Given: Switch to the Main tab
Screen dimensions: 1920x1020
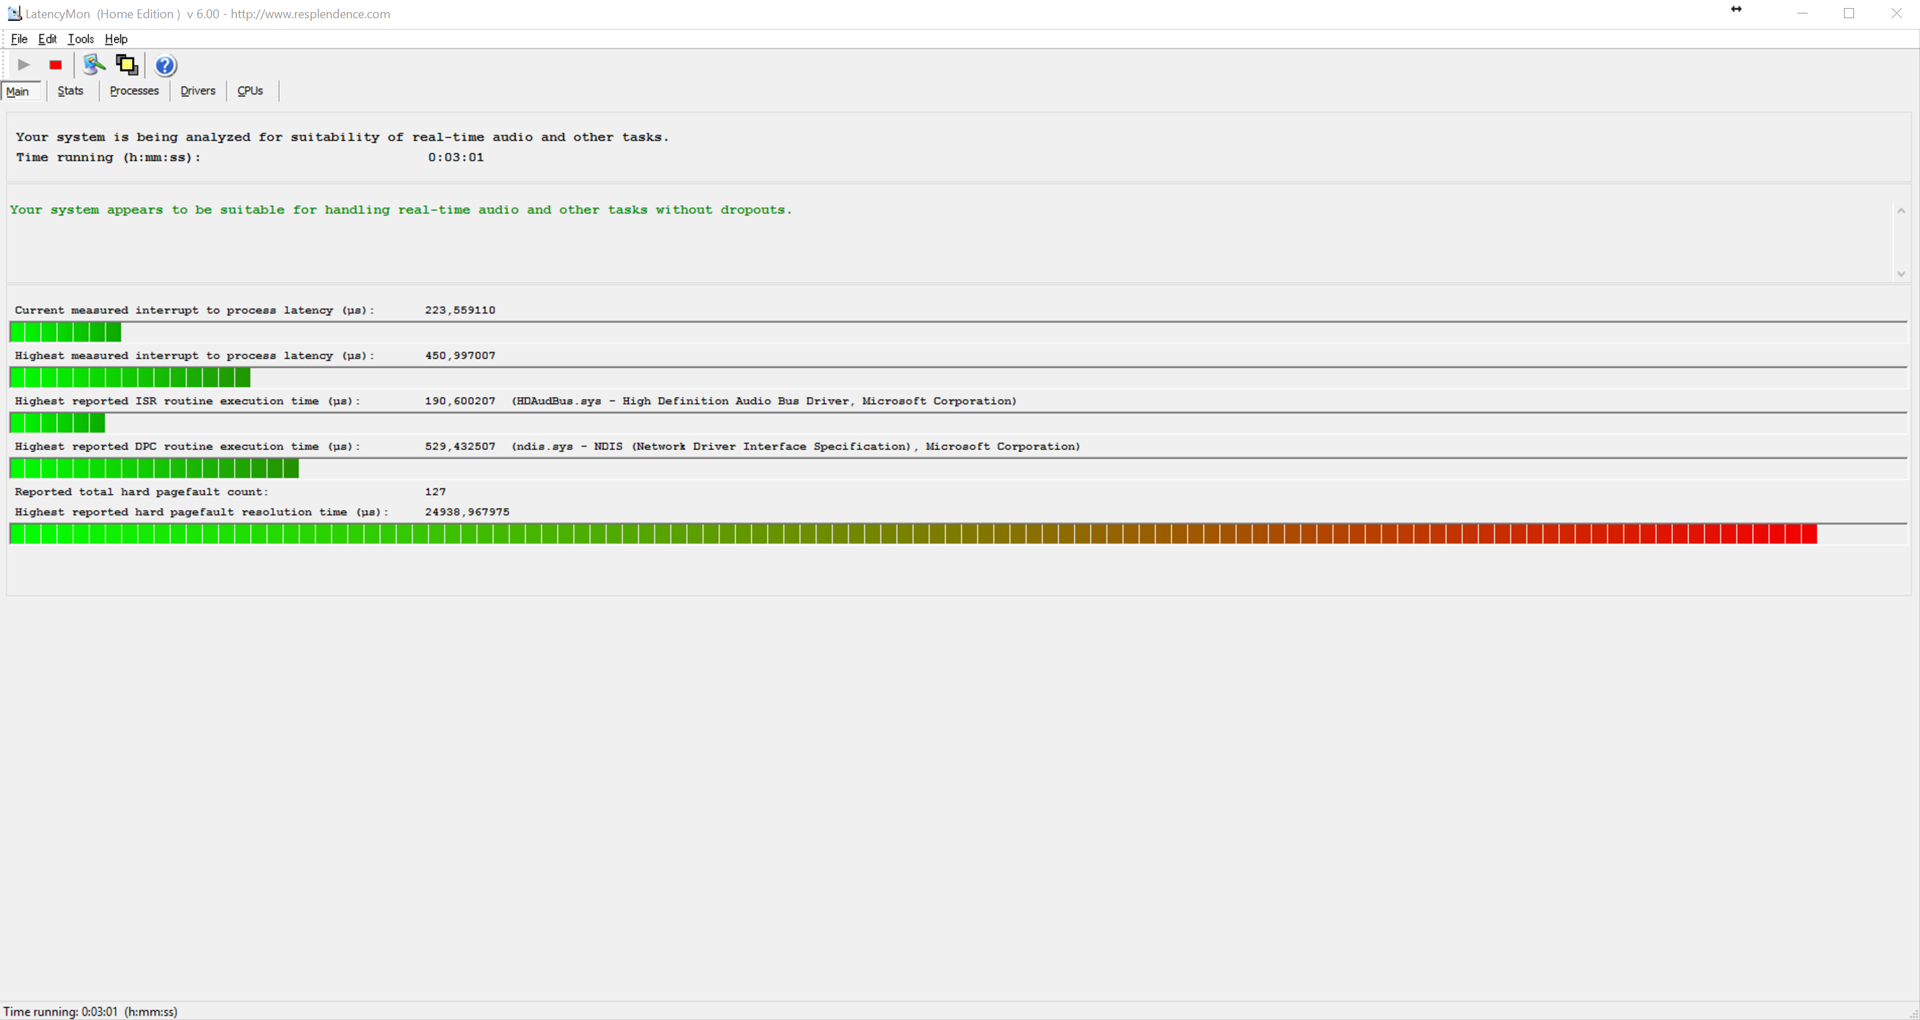Looking at the screenshot, I should (x=19, y=91).
